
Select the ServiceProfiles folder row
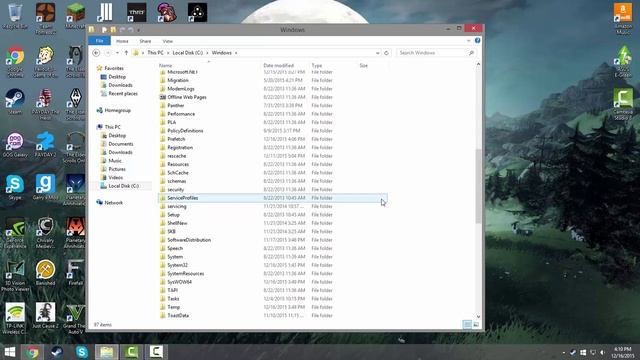(272, 198)
